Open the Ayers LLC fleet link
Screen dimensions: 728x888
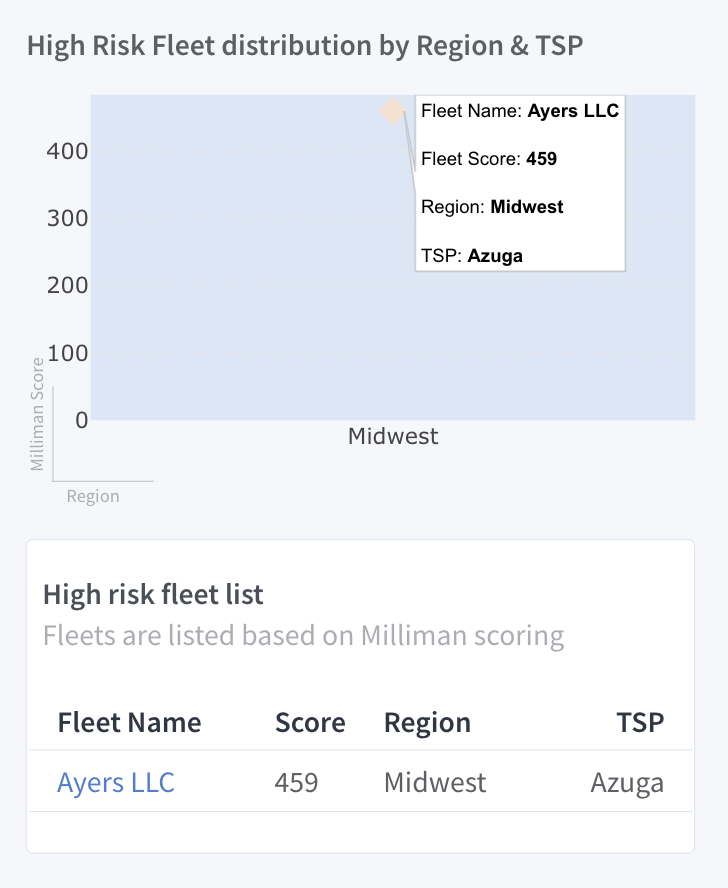[x=116, y=782]
